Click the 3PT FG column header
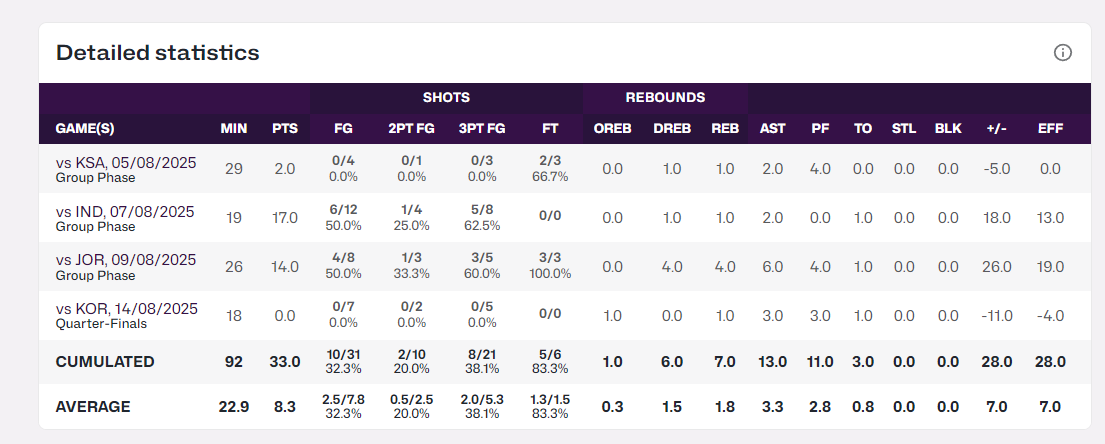 pos(482,128)
